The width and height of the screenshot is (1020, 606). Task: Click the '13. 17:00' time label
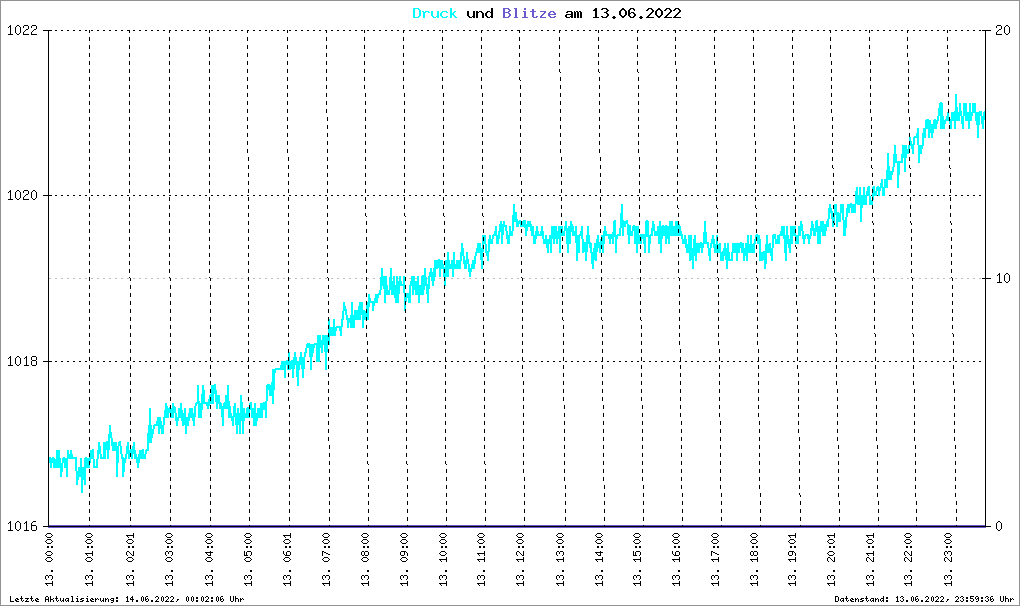point(715,559)
